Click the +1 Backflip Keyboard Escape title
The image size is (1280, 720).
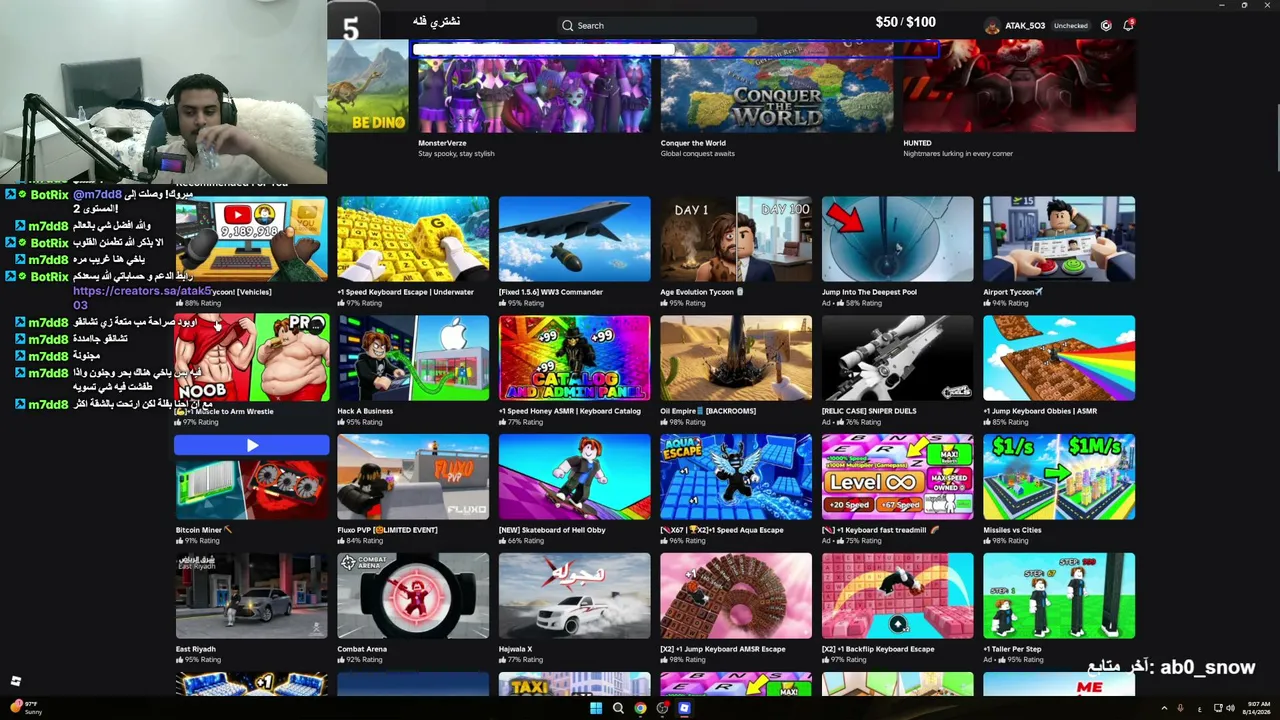tap(878, 649)
